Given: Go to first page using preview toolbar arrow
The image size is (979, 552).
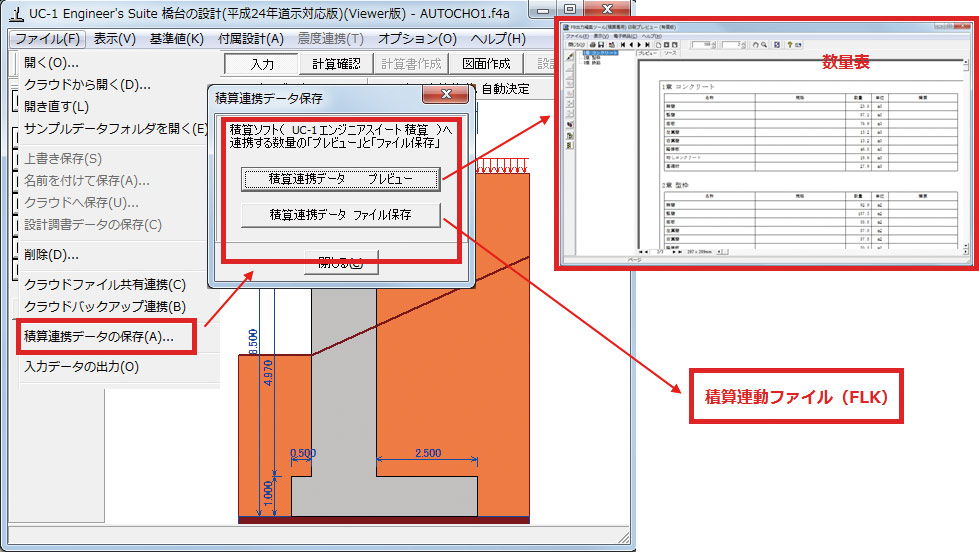Looking at the screenshot, I should 623,45.
